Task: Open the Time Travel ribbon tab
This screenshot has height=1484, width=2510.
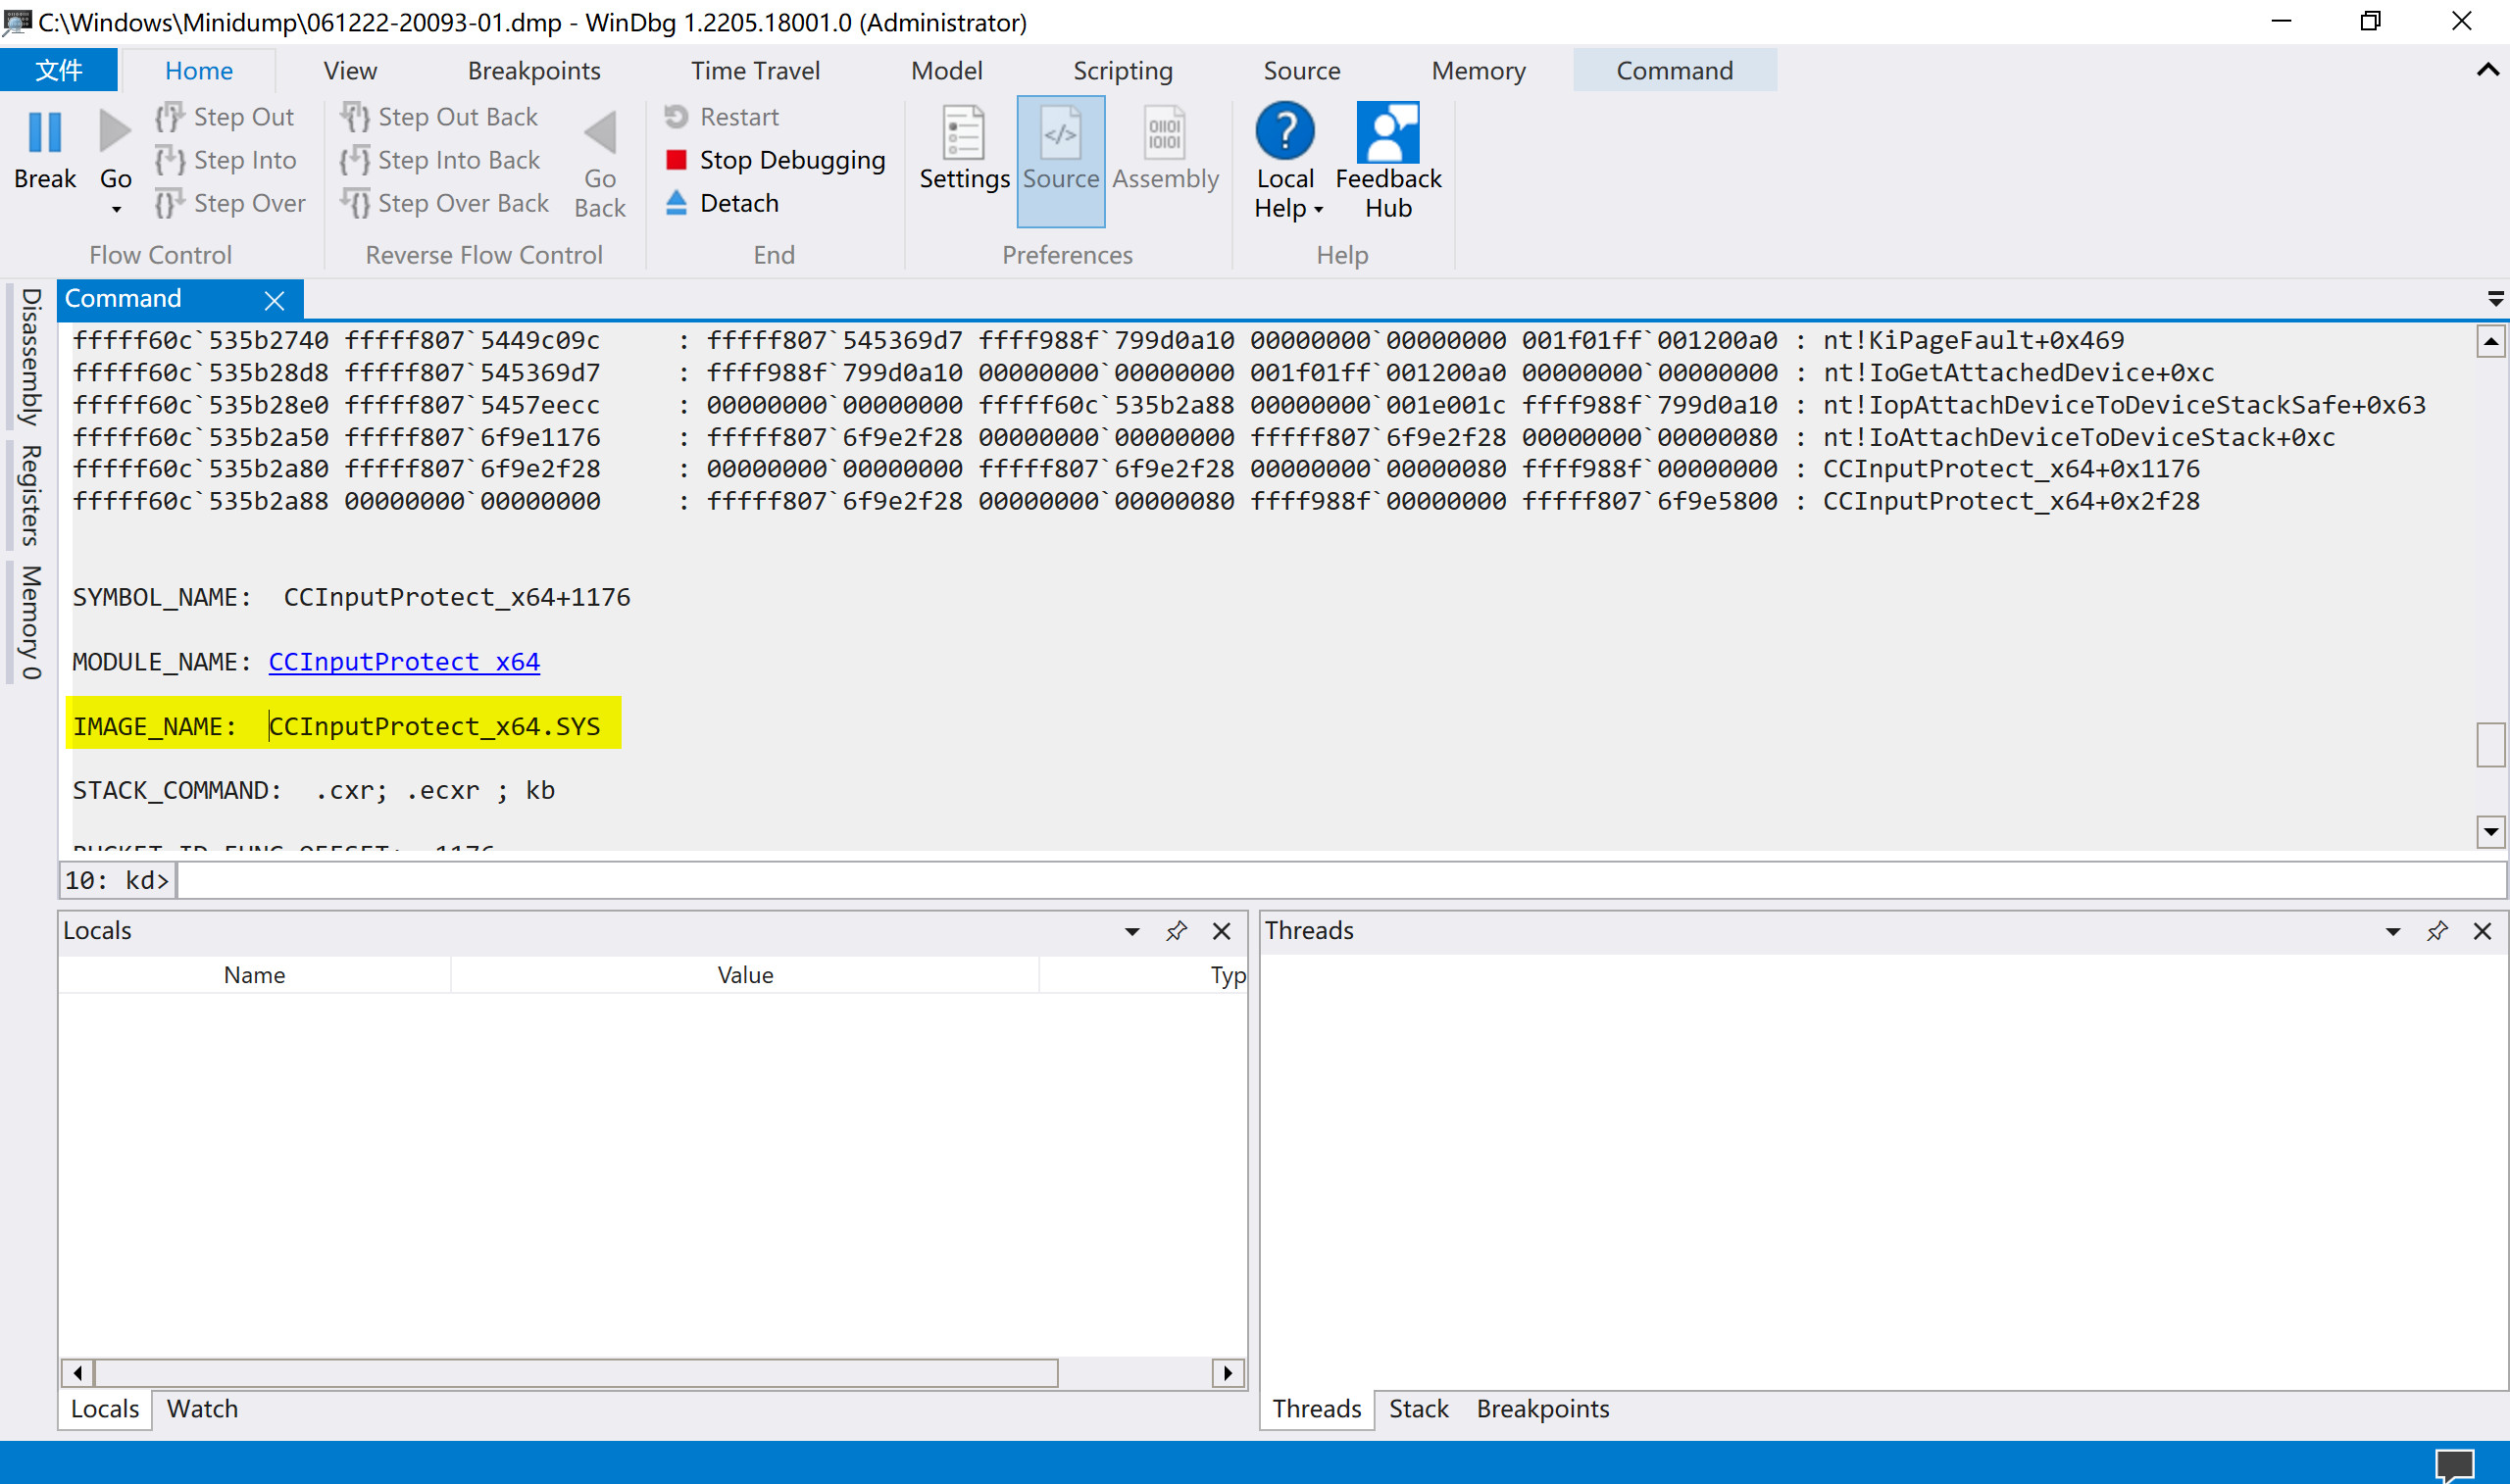Action: pyautogui.click(x=755, y=70)
